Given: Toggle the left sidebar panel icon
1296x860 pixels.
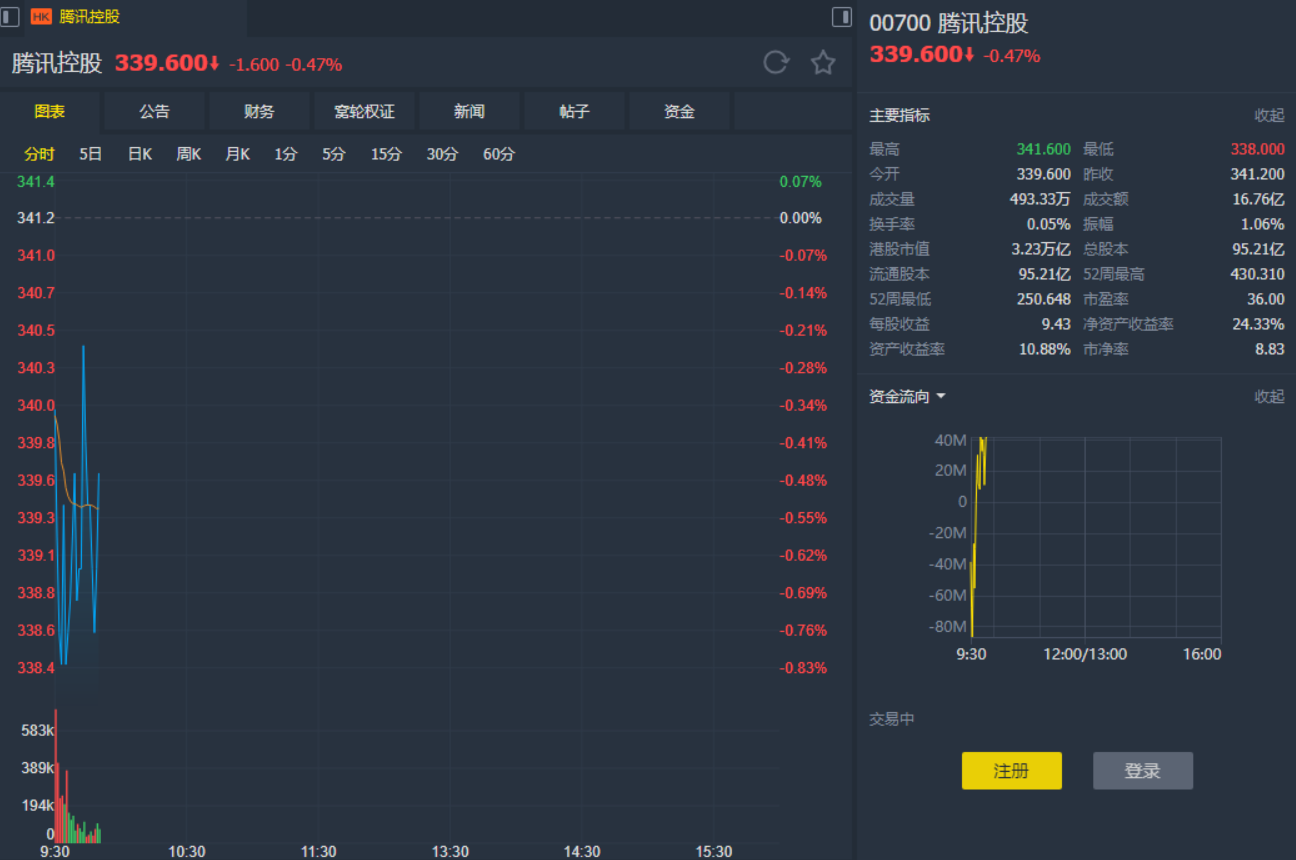Looking at the screenshot, I should point(10,17).
